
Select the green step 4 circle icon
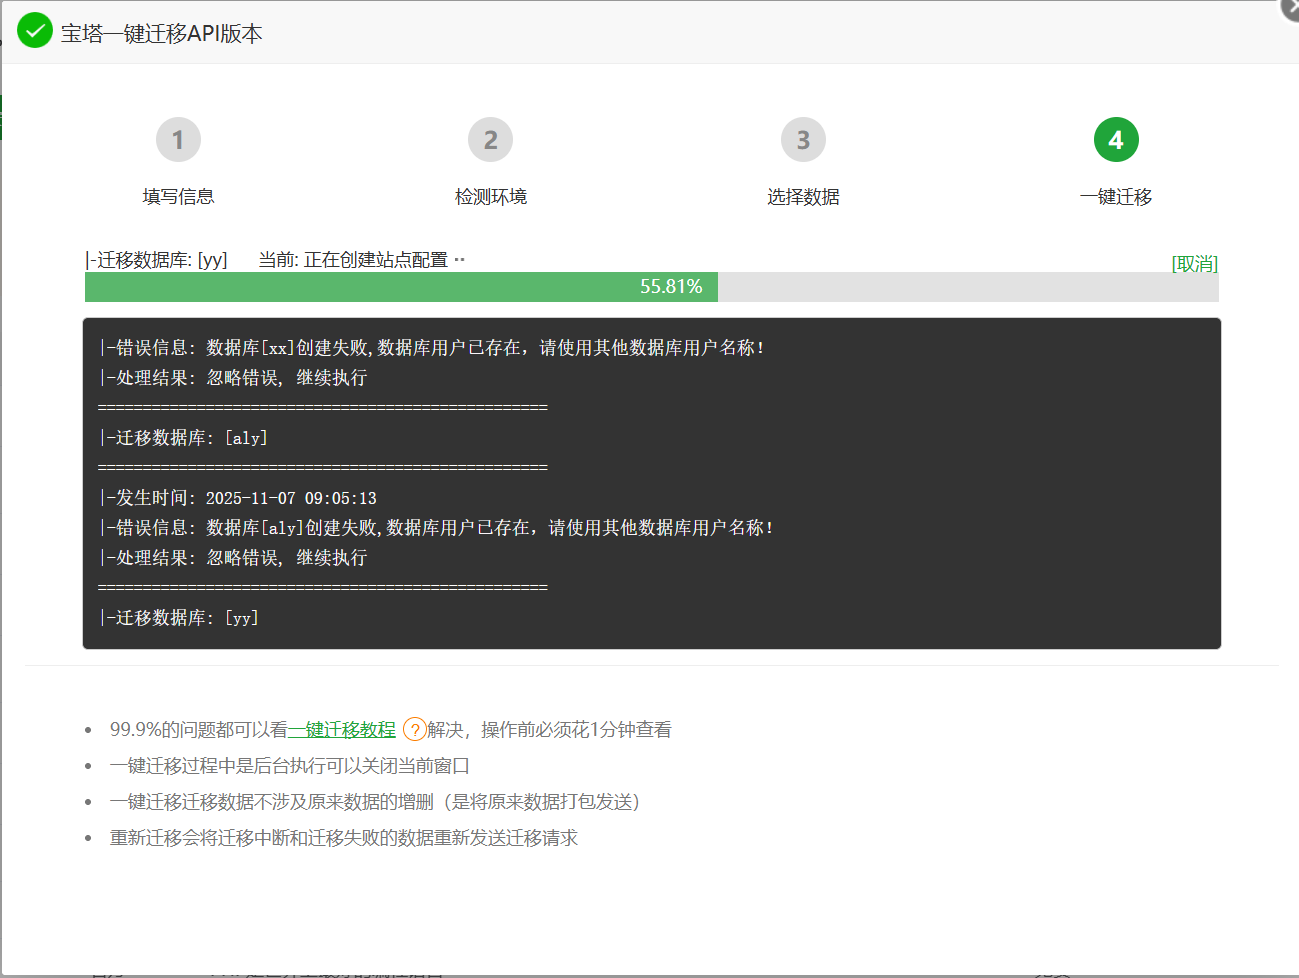1116,140
